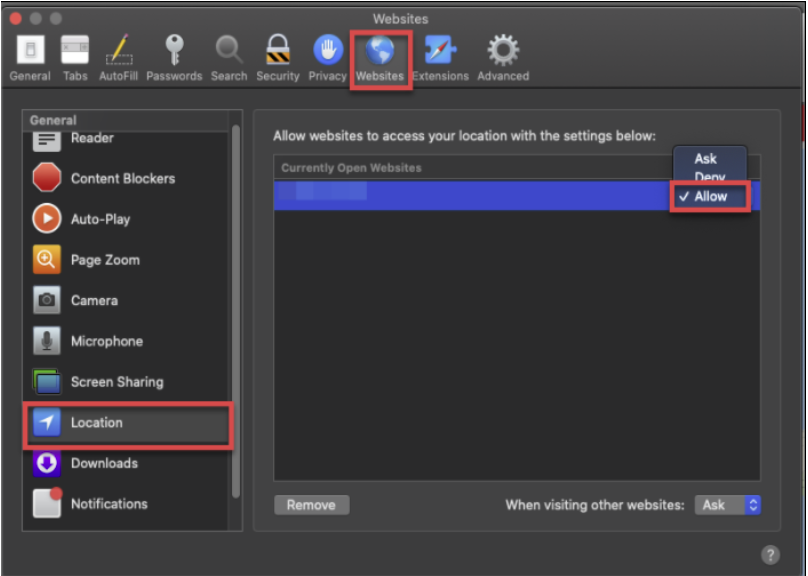
Task: Open the Privacy preferences pane
Action: (x=327, y=57)
